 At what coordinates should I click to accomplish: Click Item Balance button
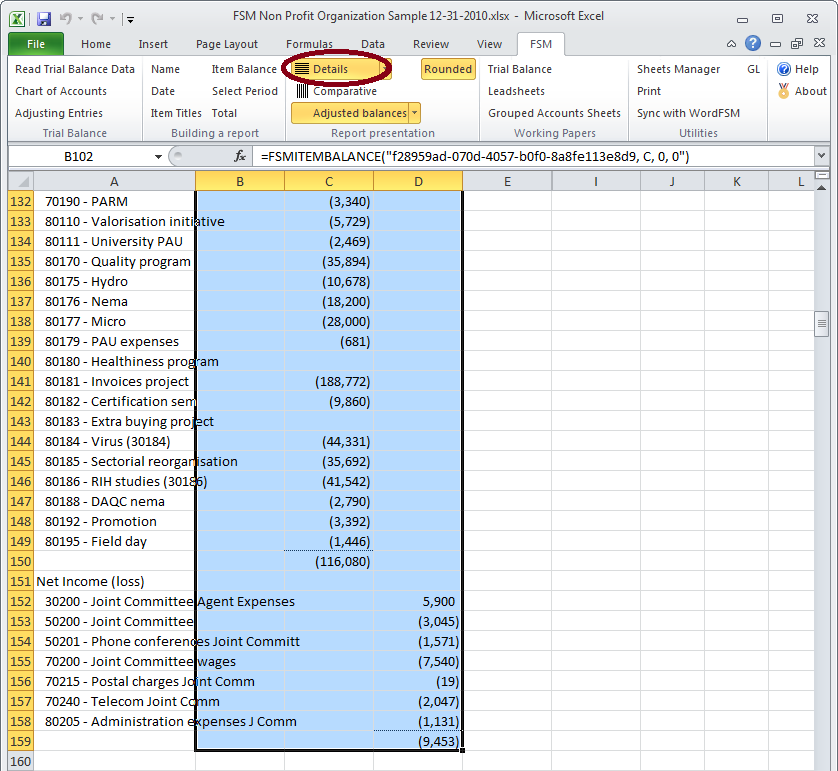pyautogui.click(x=244, y=69)
